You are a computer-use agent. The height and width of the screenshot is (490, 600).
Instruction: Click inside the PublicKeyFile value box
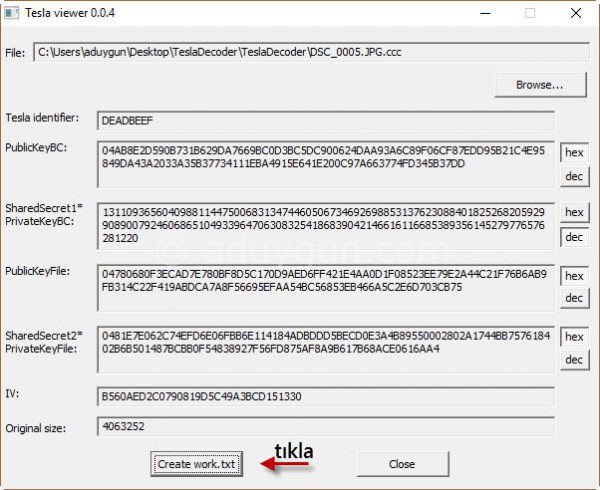pos(326,288)
